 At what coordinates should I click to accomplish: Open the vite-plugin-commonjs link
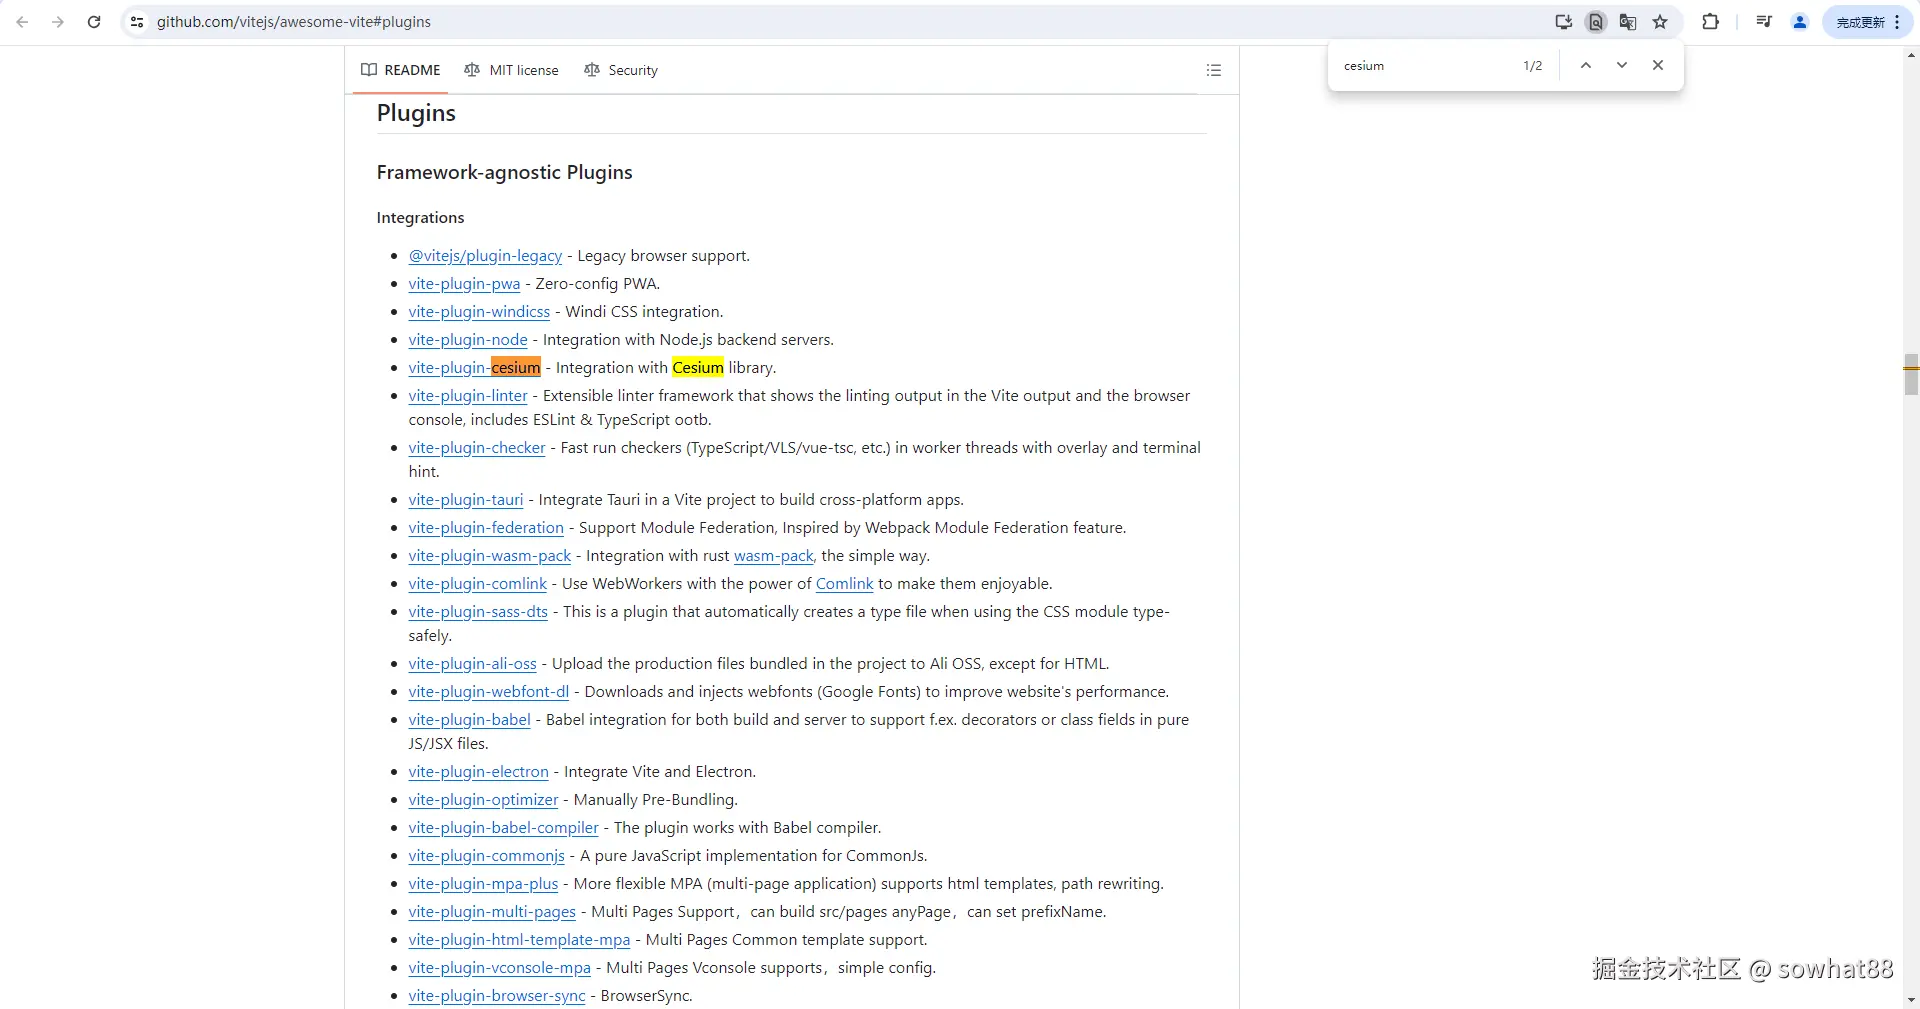coord(487,856)
